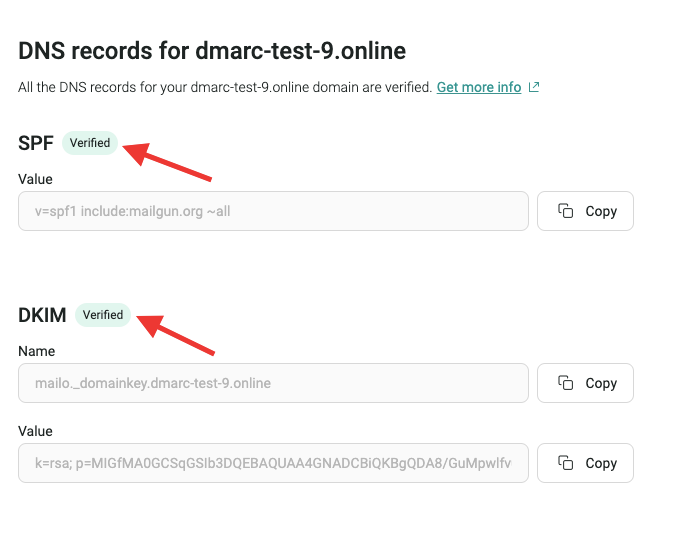Click the copy icon beside the DKIM name
695x533 pixels.
pyautogui.click(x=566, y=383)
